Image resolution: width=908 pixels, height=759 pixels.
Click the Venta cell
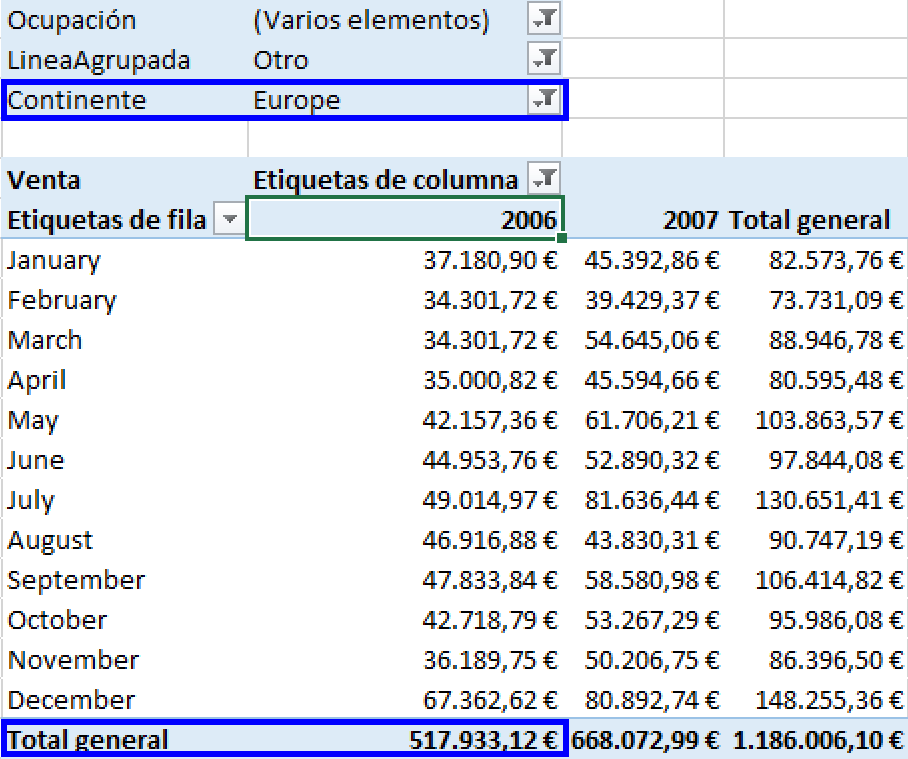pyautogui.click(x=45, y=181)
